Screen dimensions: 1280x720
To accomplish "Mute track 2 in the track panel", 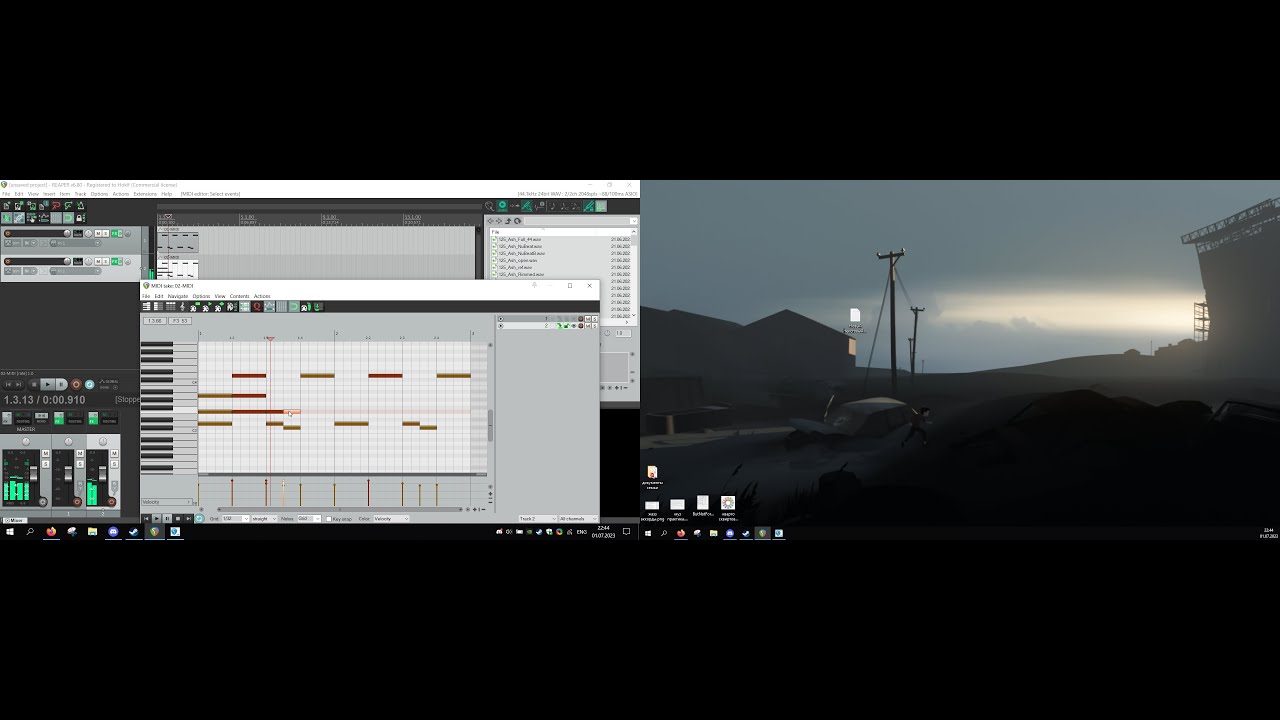I will coord(98,261).
